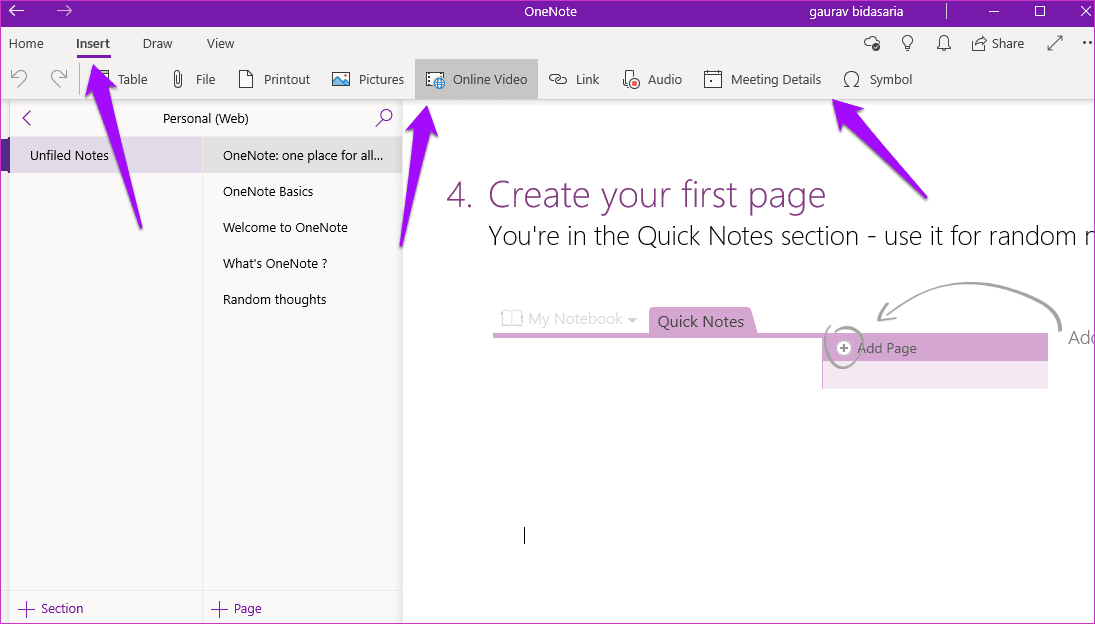Switch to the Home tab
The height and width of the screenshot is (624, 1095).
coord(26,43)
